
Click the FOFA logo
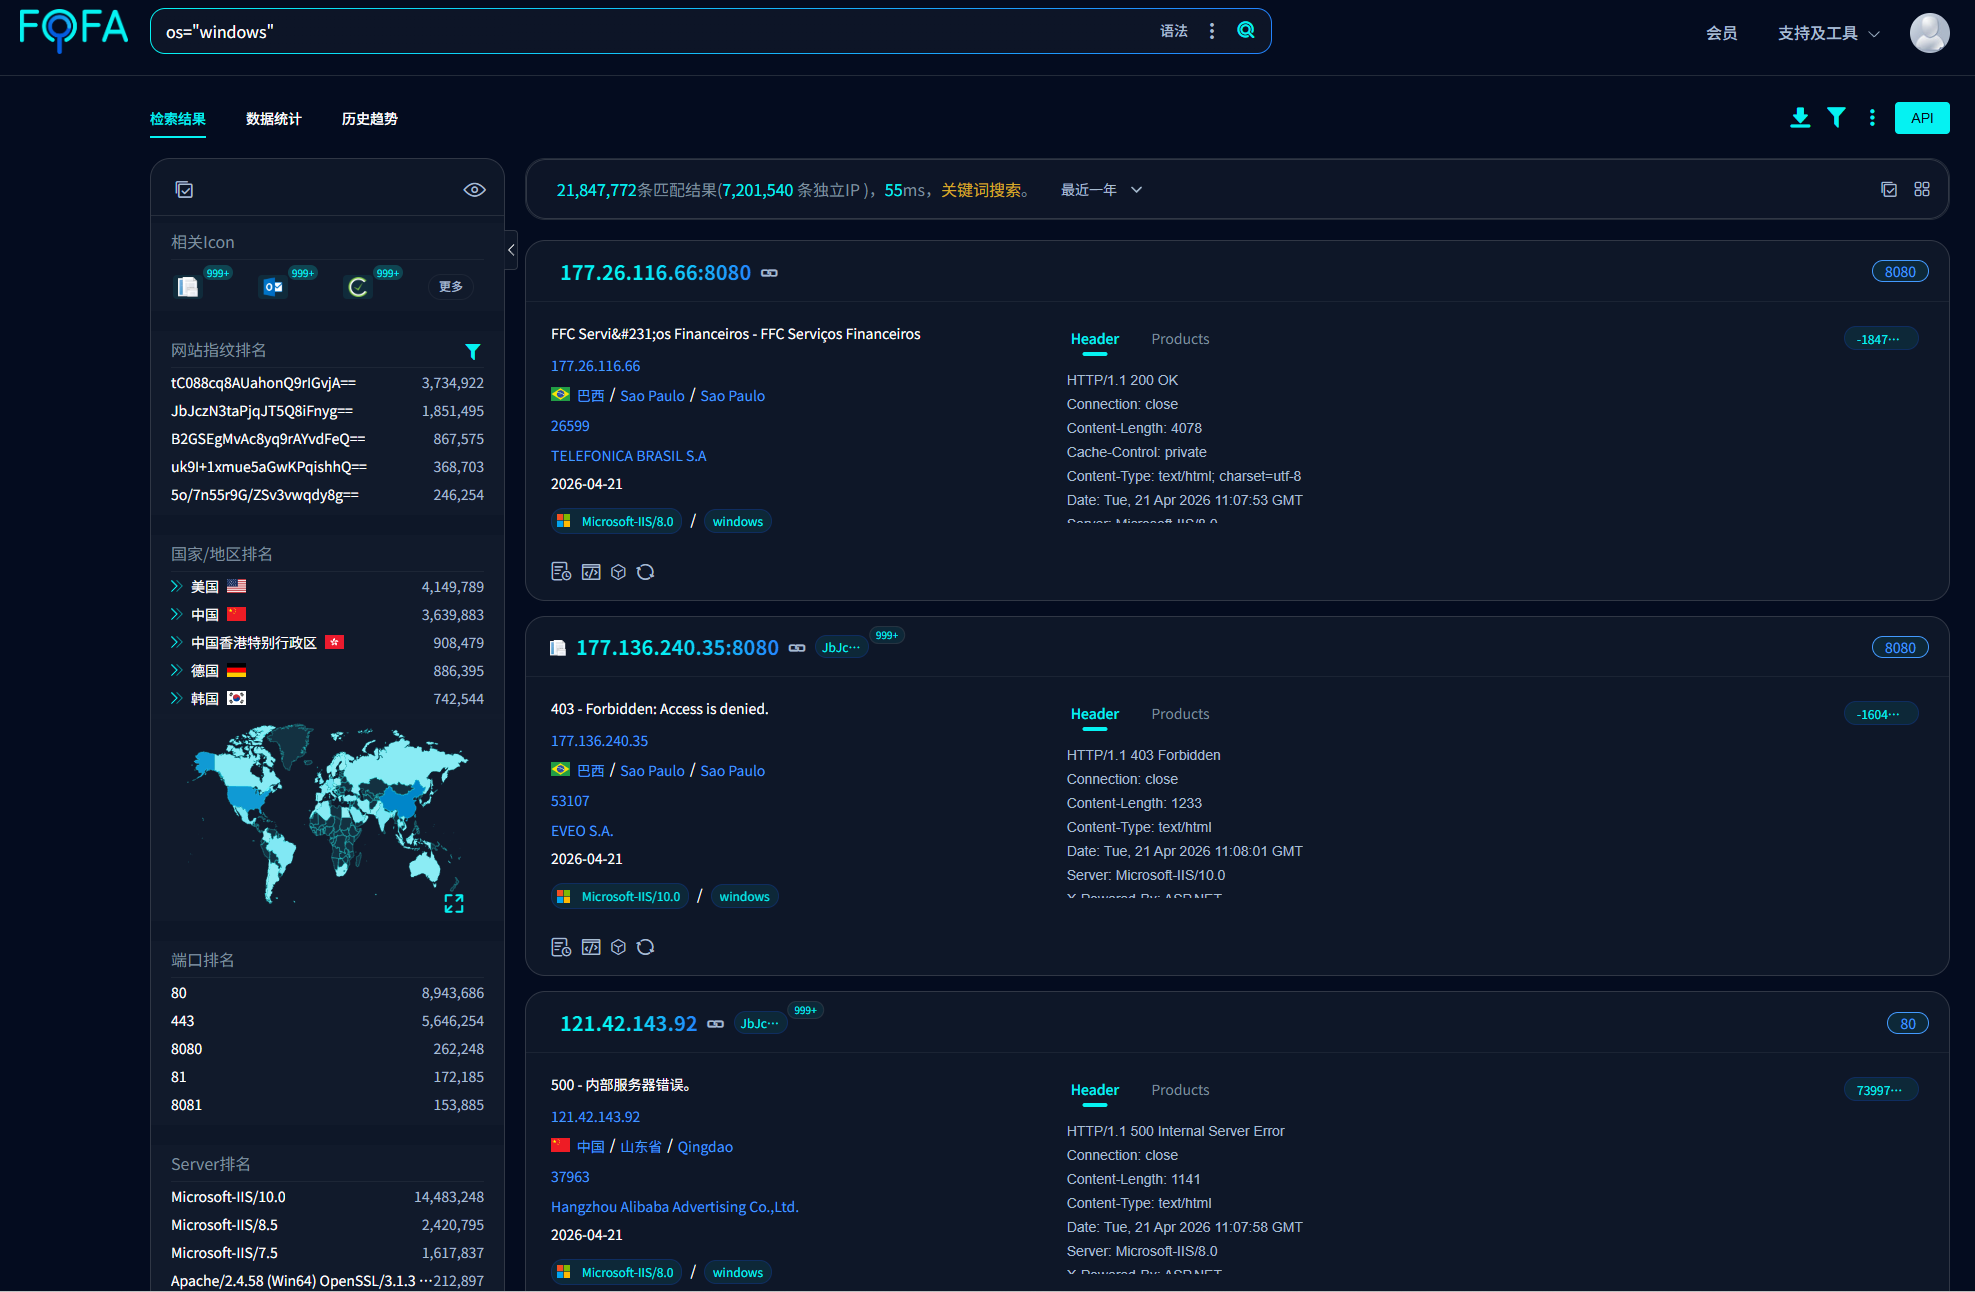[74, 30]
